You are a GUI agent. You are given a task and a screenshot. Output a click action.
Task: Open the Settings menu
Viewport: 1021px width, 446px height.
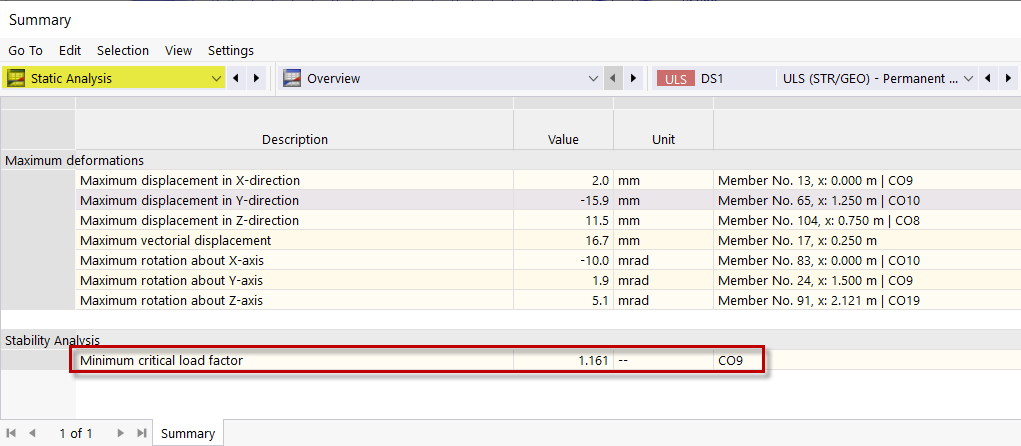(x=231, y=50)
